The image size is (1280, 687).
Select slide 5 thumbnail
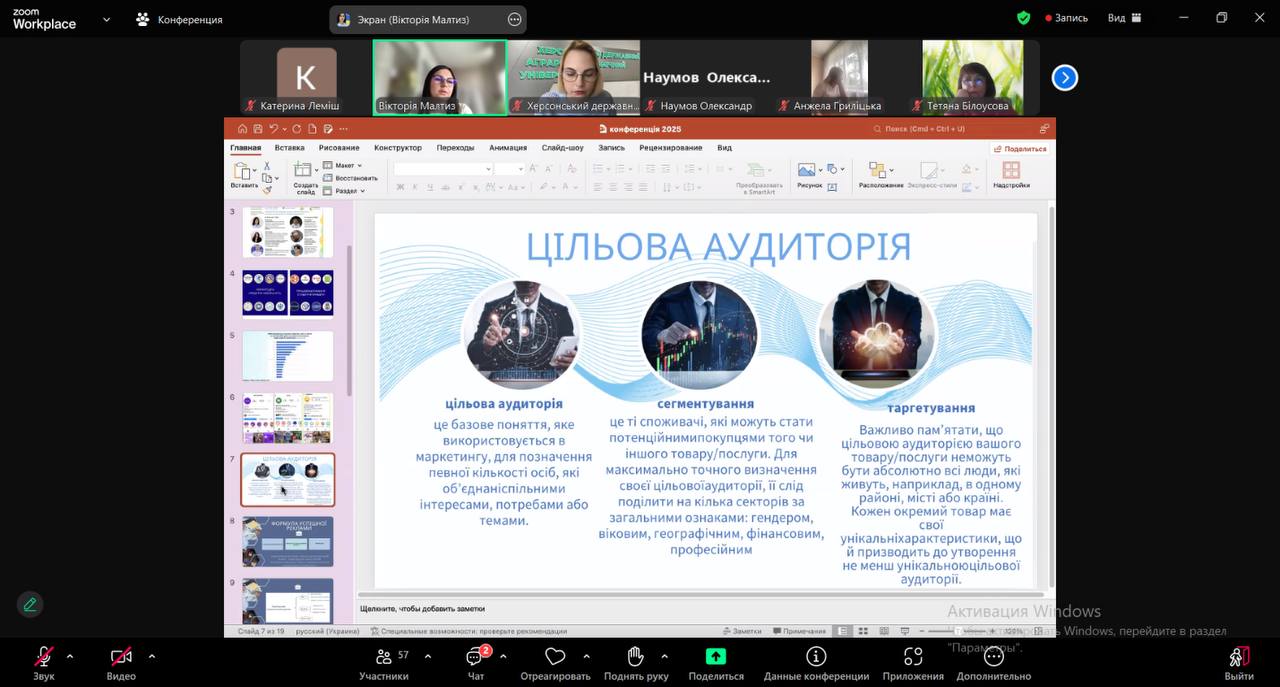pyautogui.click(x=288, y=356)
